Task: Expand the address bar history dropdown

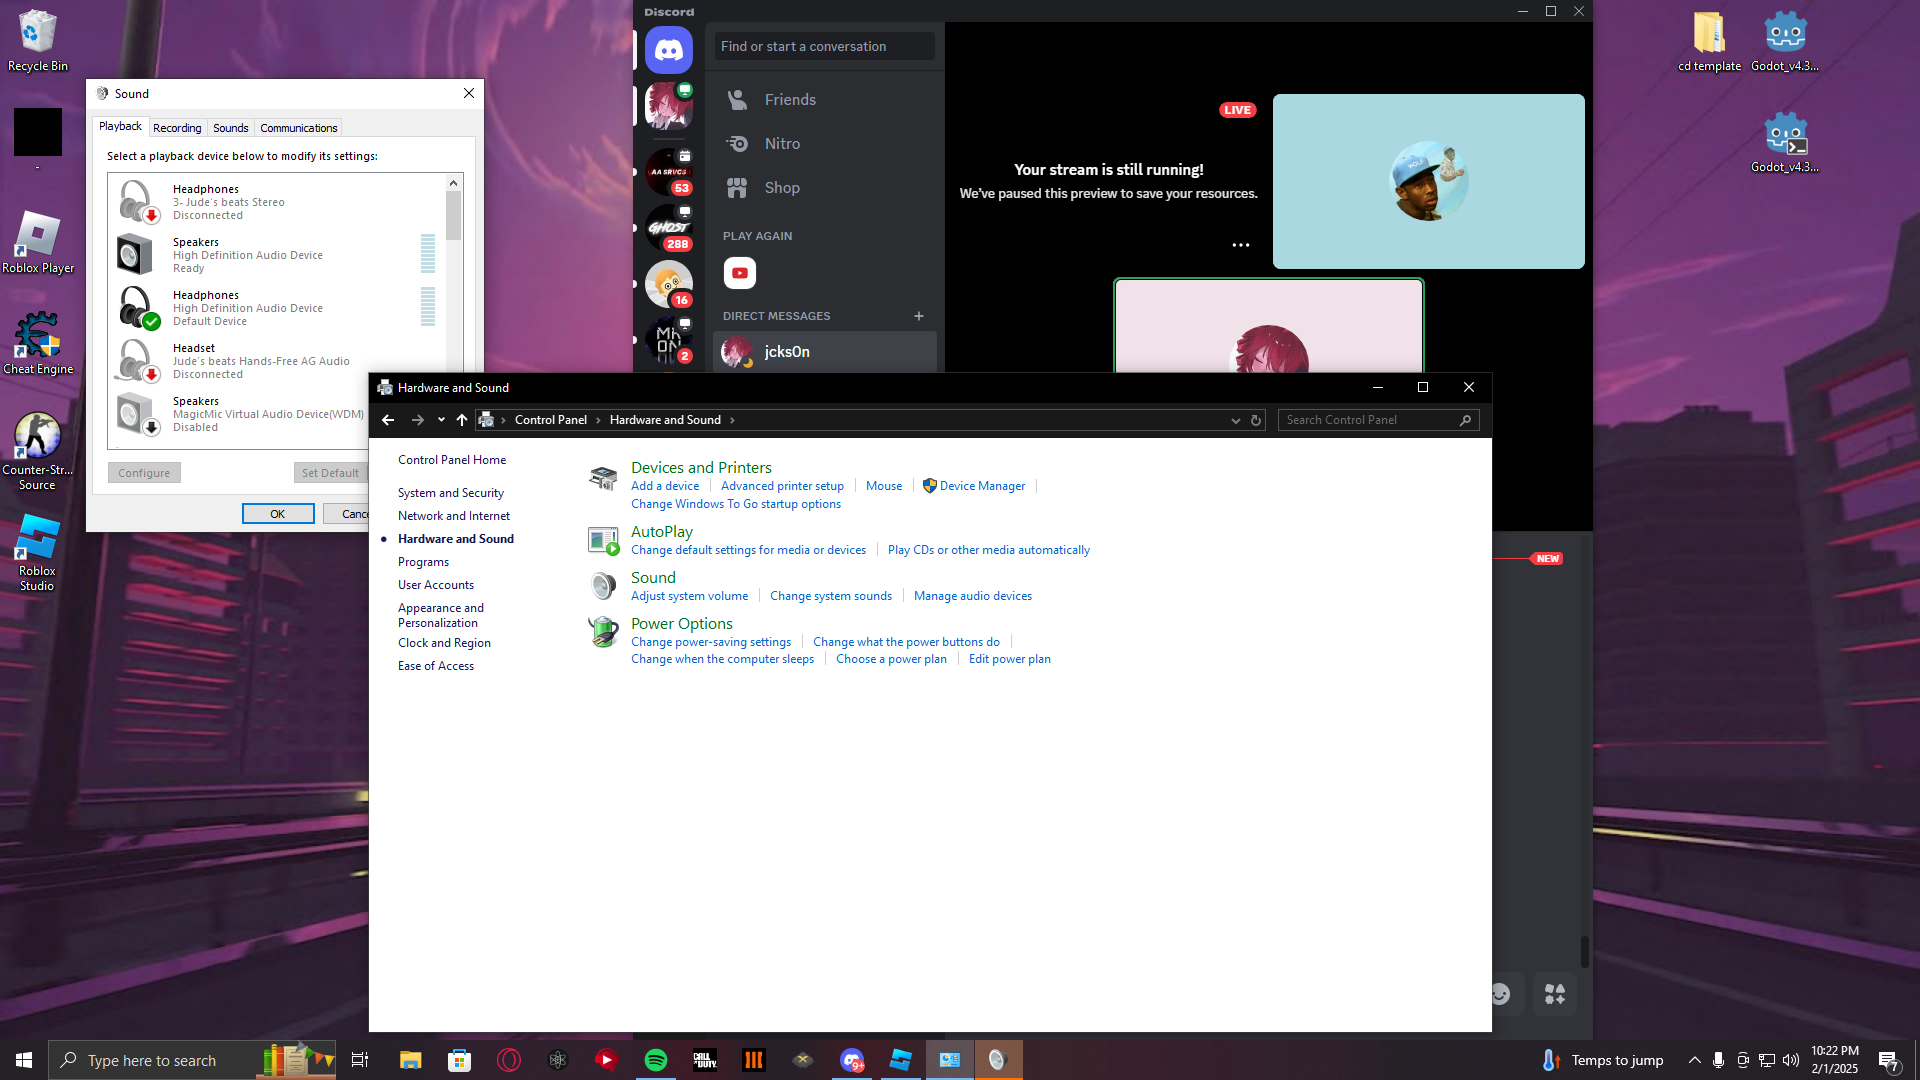Action: tap(1235, 420)
